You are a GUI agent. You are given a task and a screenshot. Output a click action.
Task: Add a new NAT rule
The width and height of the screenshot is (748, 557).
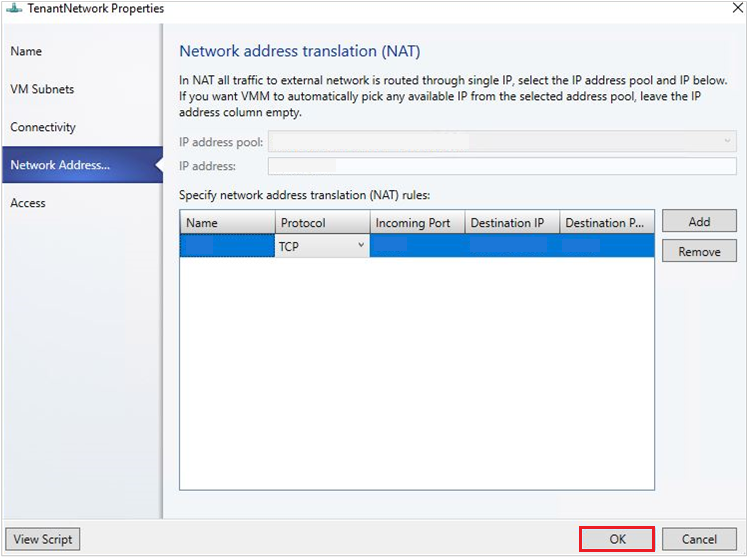click(699, 221)
